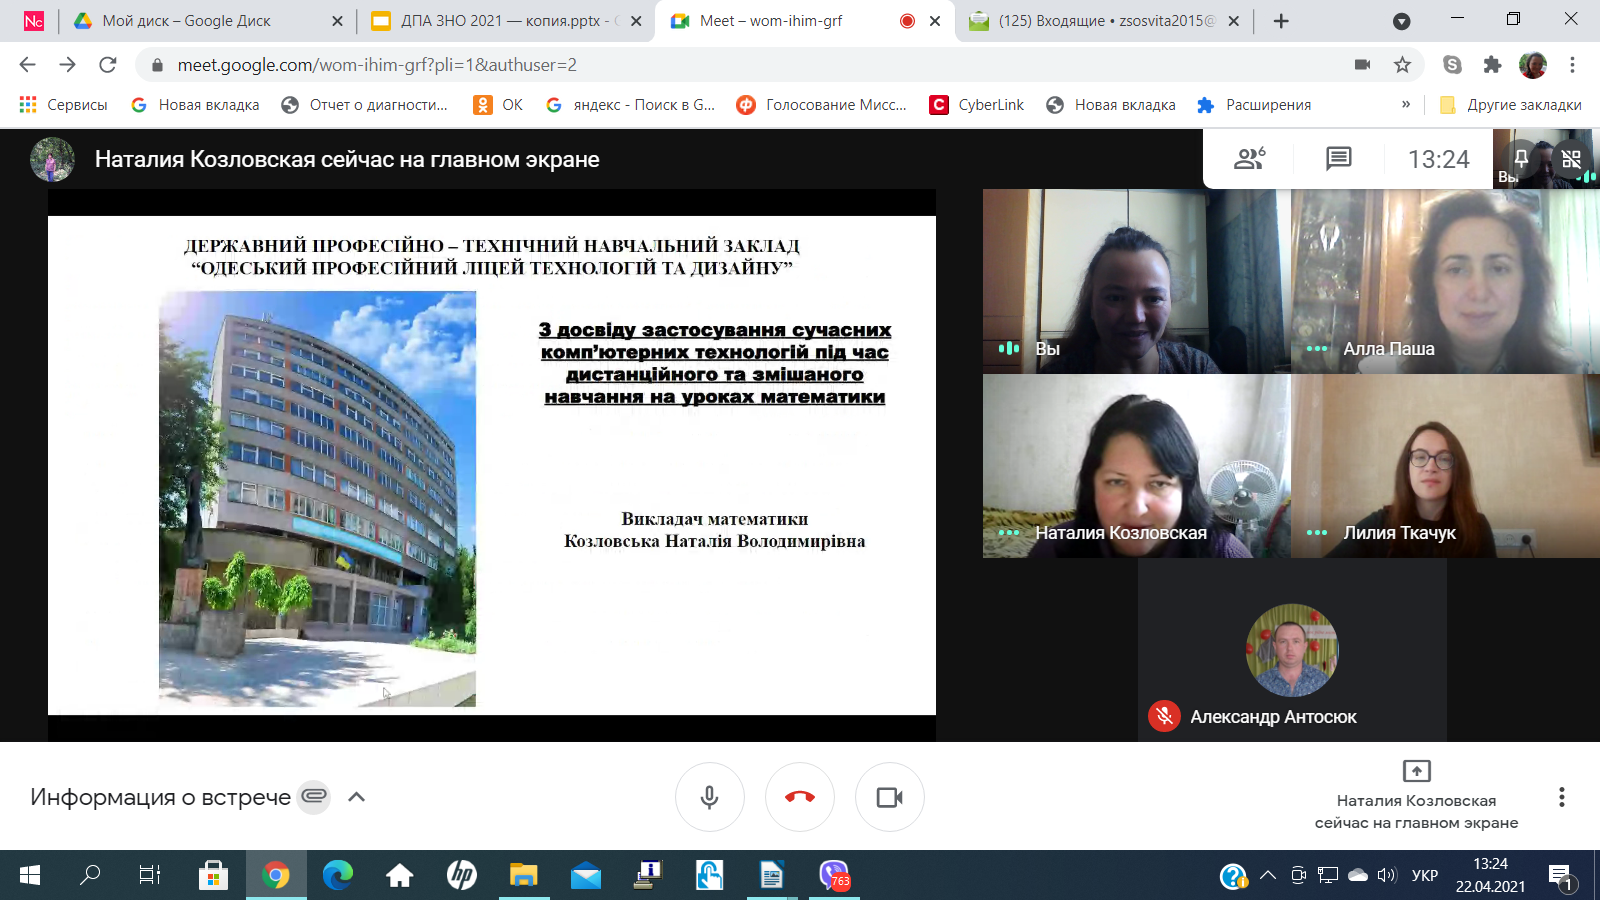Open the Chrome extensions puzzle icon
The height and width of the screenshot is (900, 1600).
click(x=1492, y=65)
